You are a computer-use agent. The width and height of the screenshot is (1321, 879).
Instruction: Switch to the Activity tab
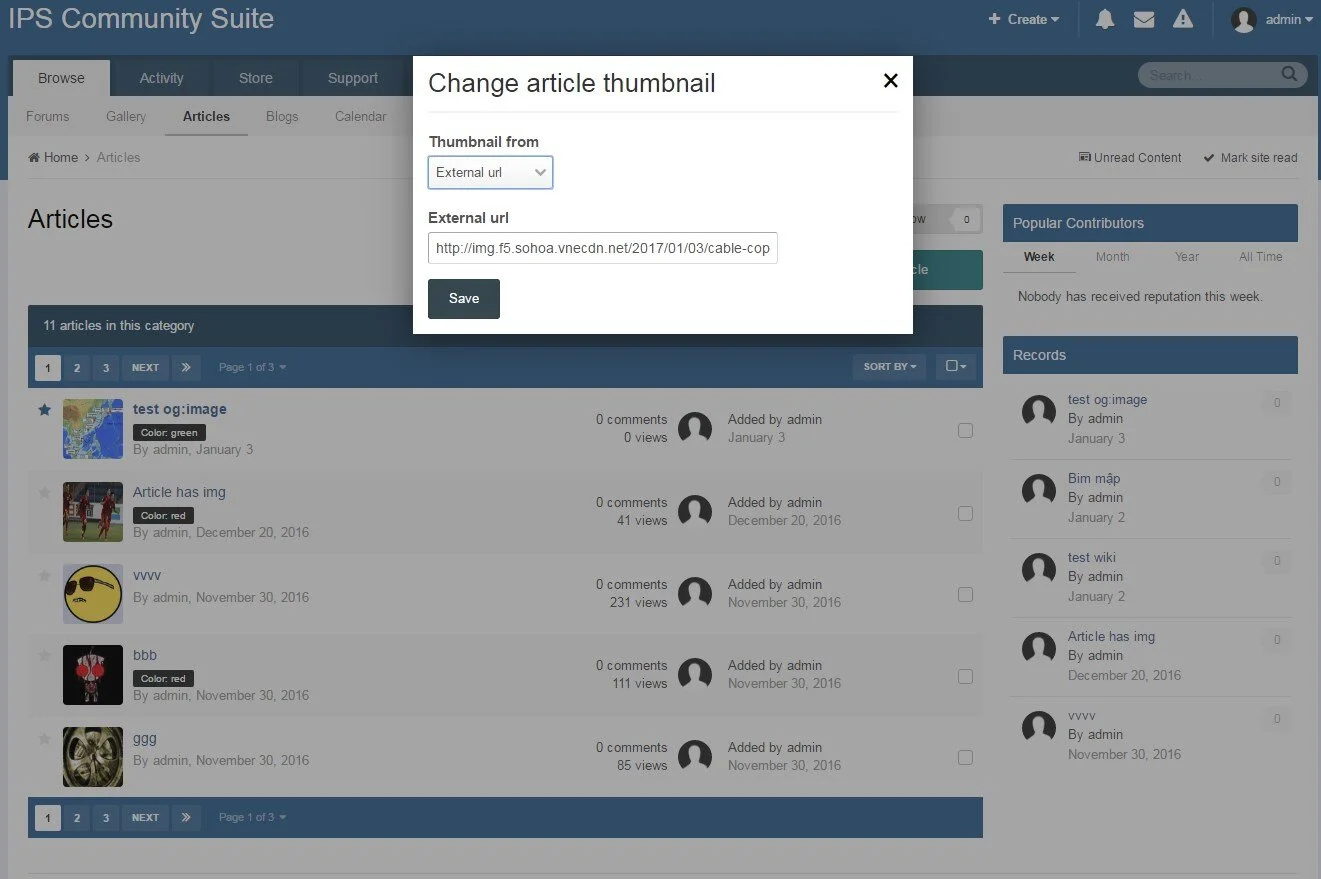(161, 78)
